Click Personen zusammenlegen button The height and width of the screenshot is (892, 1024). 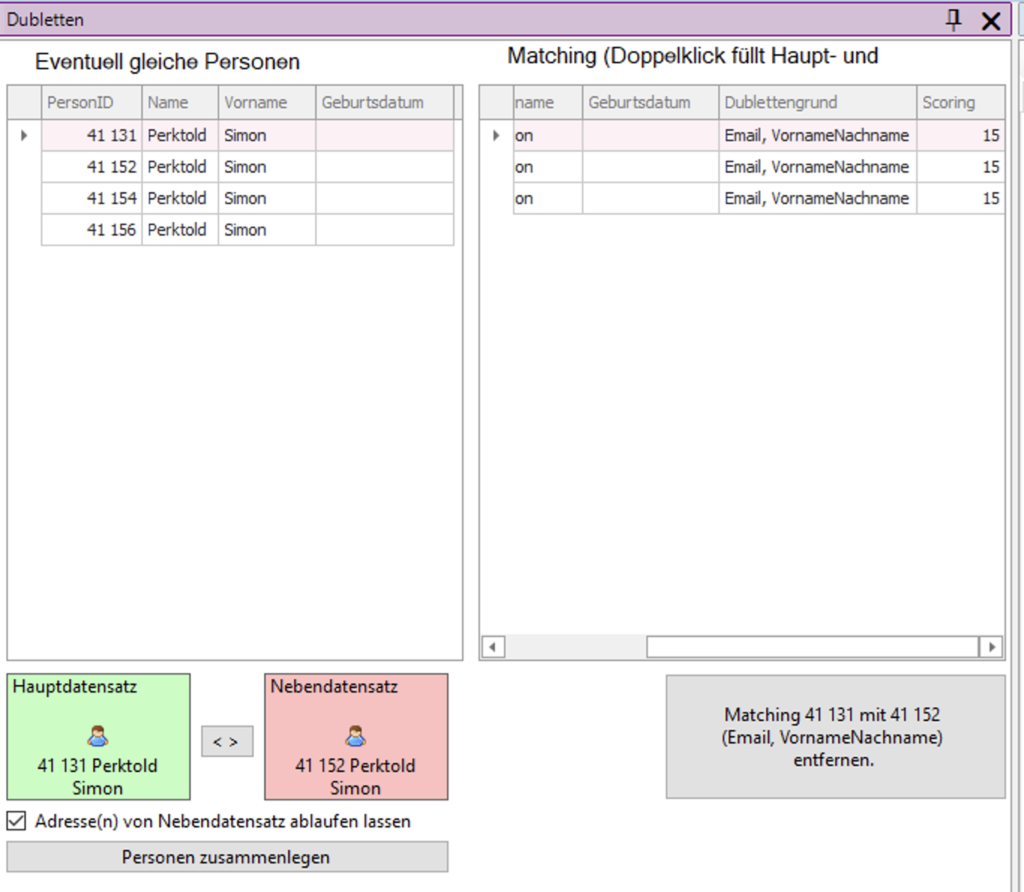point(227,857)
